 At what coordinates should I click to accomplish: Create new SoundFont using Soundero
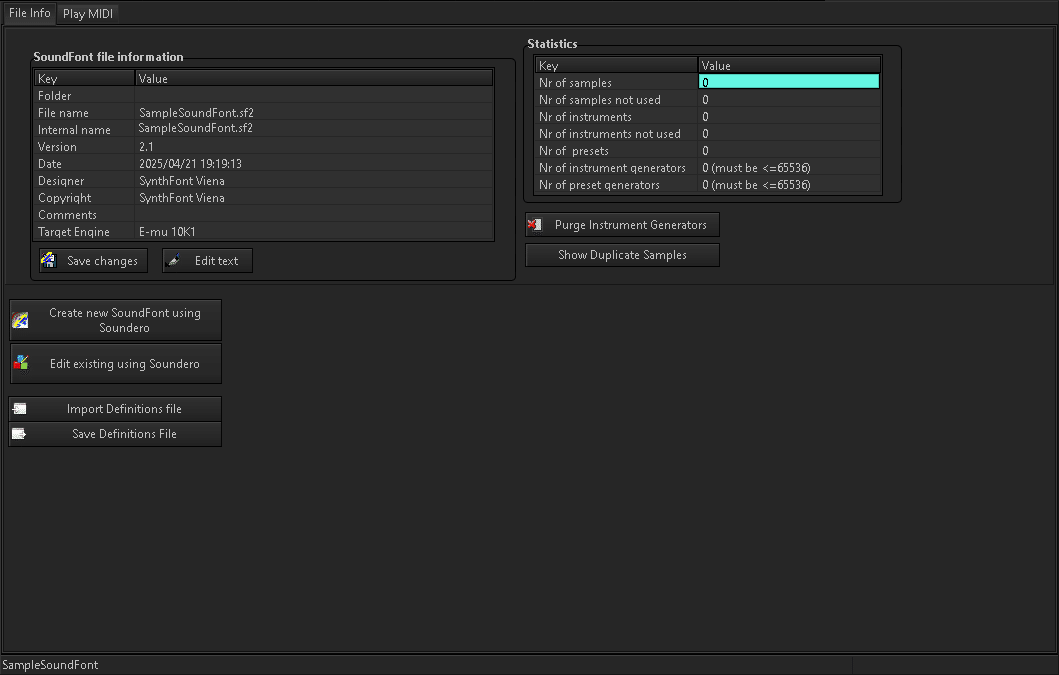point(115,319)
